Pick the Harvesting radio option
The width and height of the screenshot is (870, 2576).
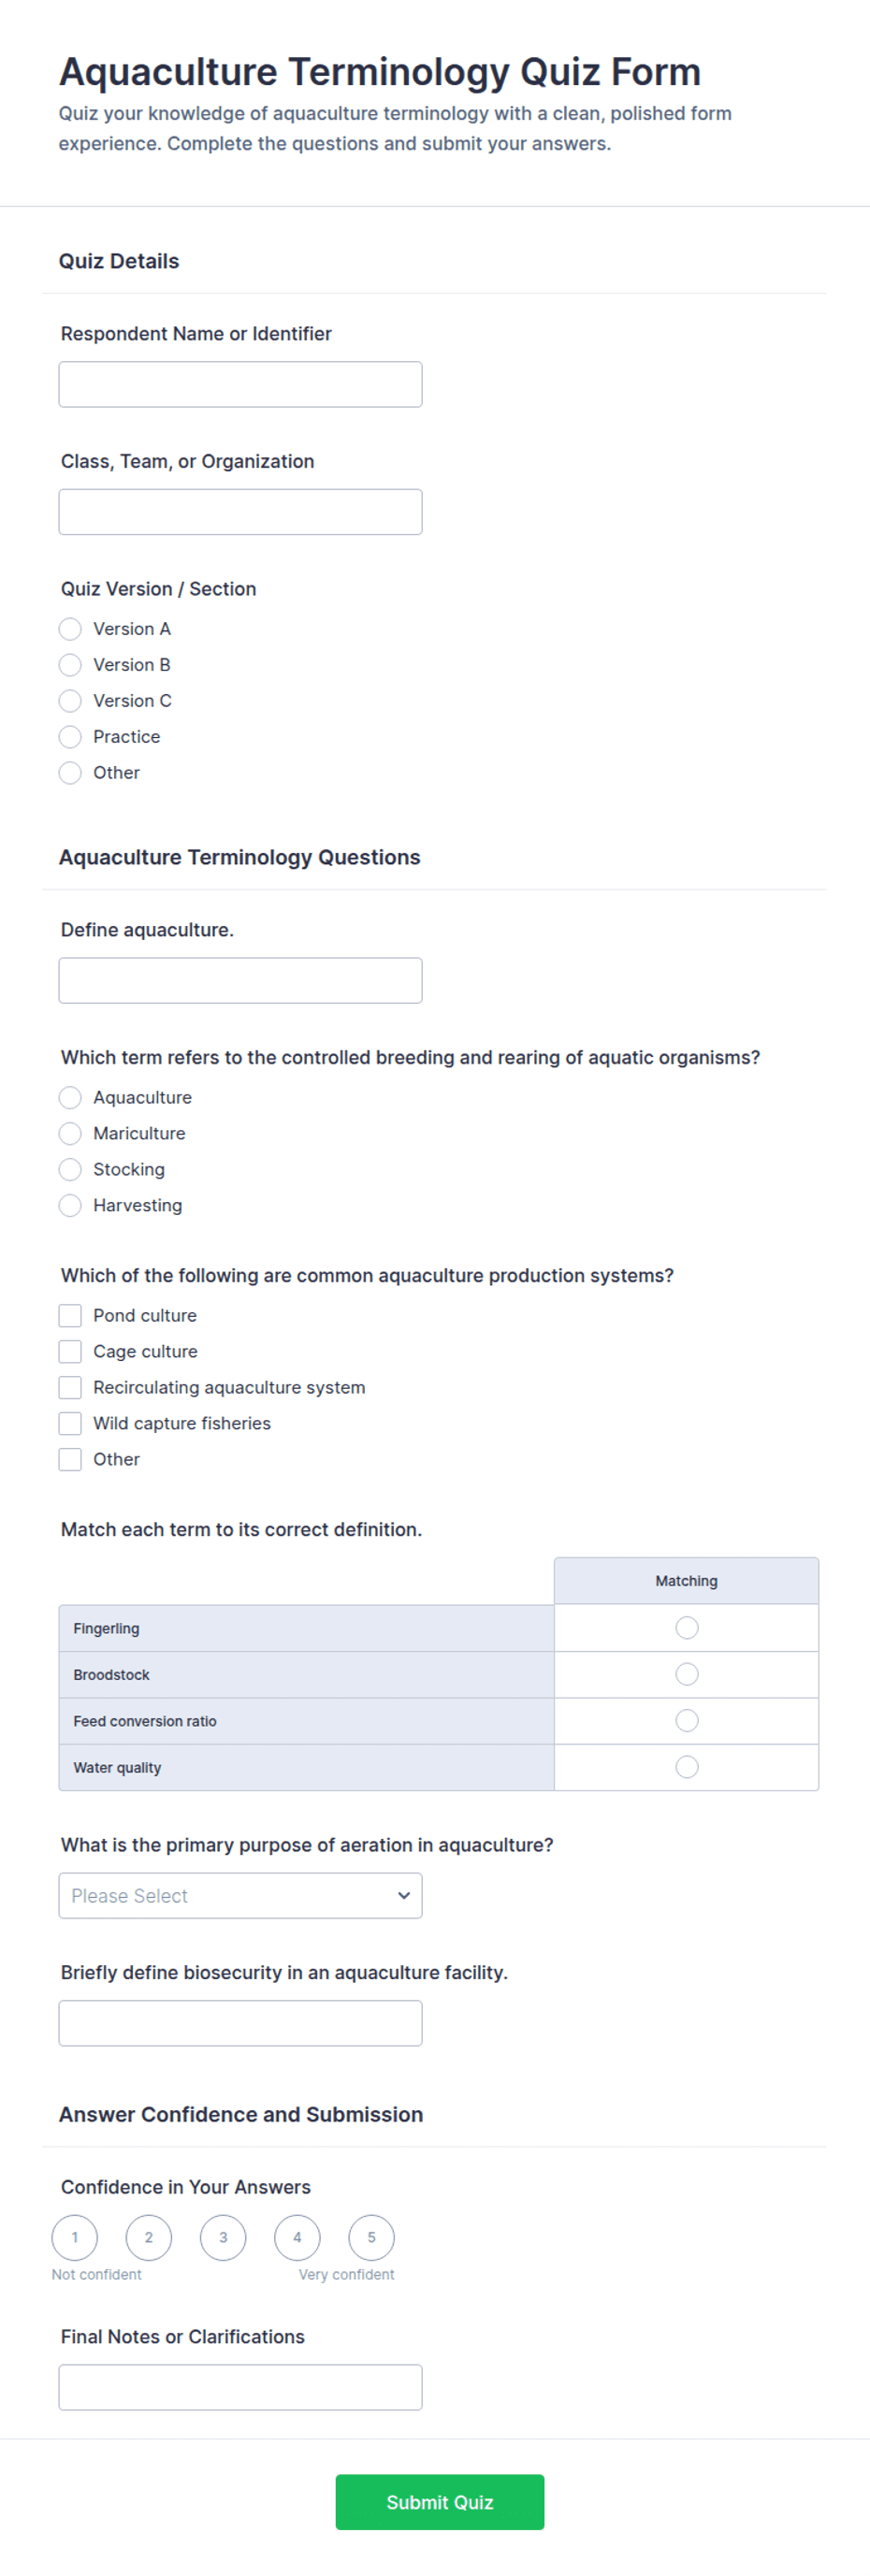[x=70, y=1205]
